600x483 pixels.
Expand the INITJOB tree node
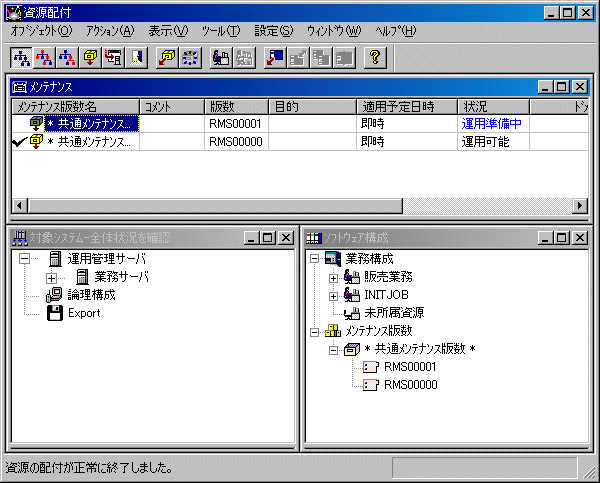tap(333, 296)
